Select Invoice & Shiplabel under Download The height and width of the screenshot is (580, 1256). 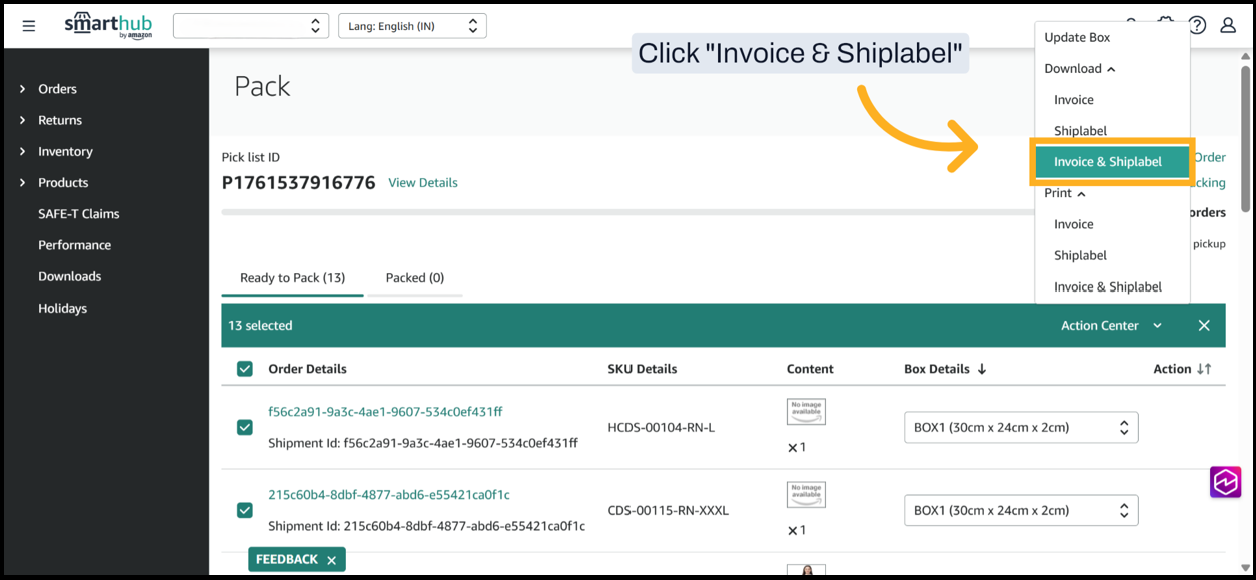tap(1108, 162)
